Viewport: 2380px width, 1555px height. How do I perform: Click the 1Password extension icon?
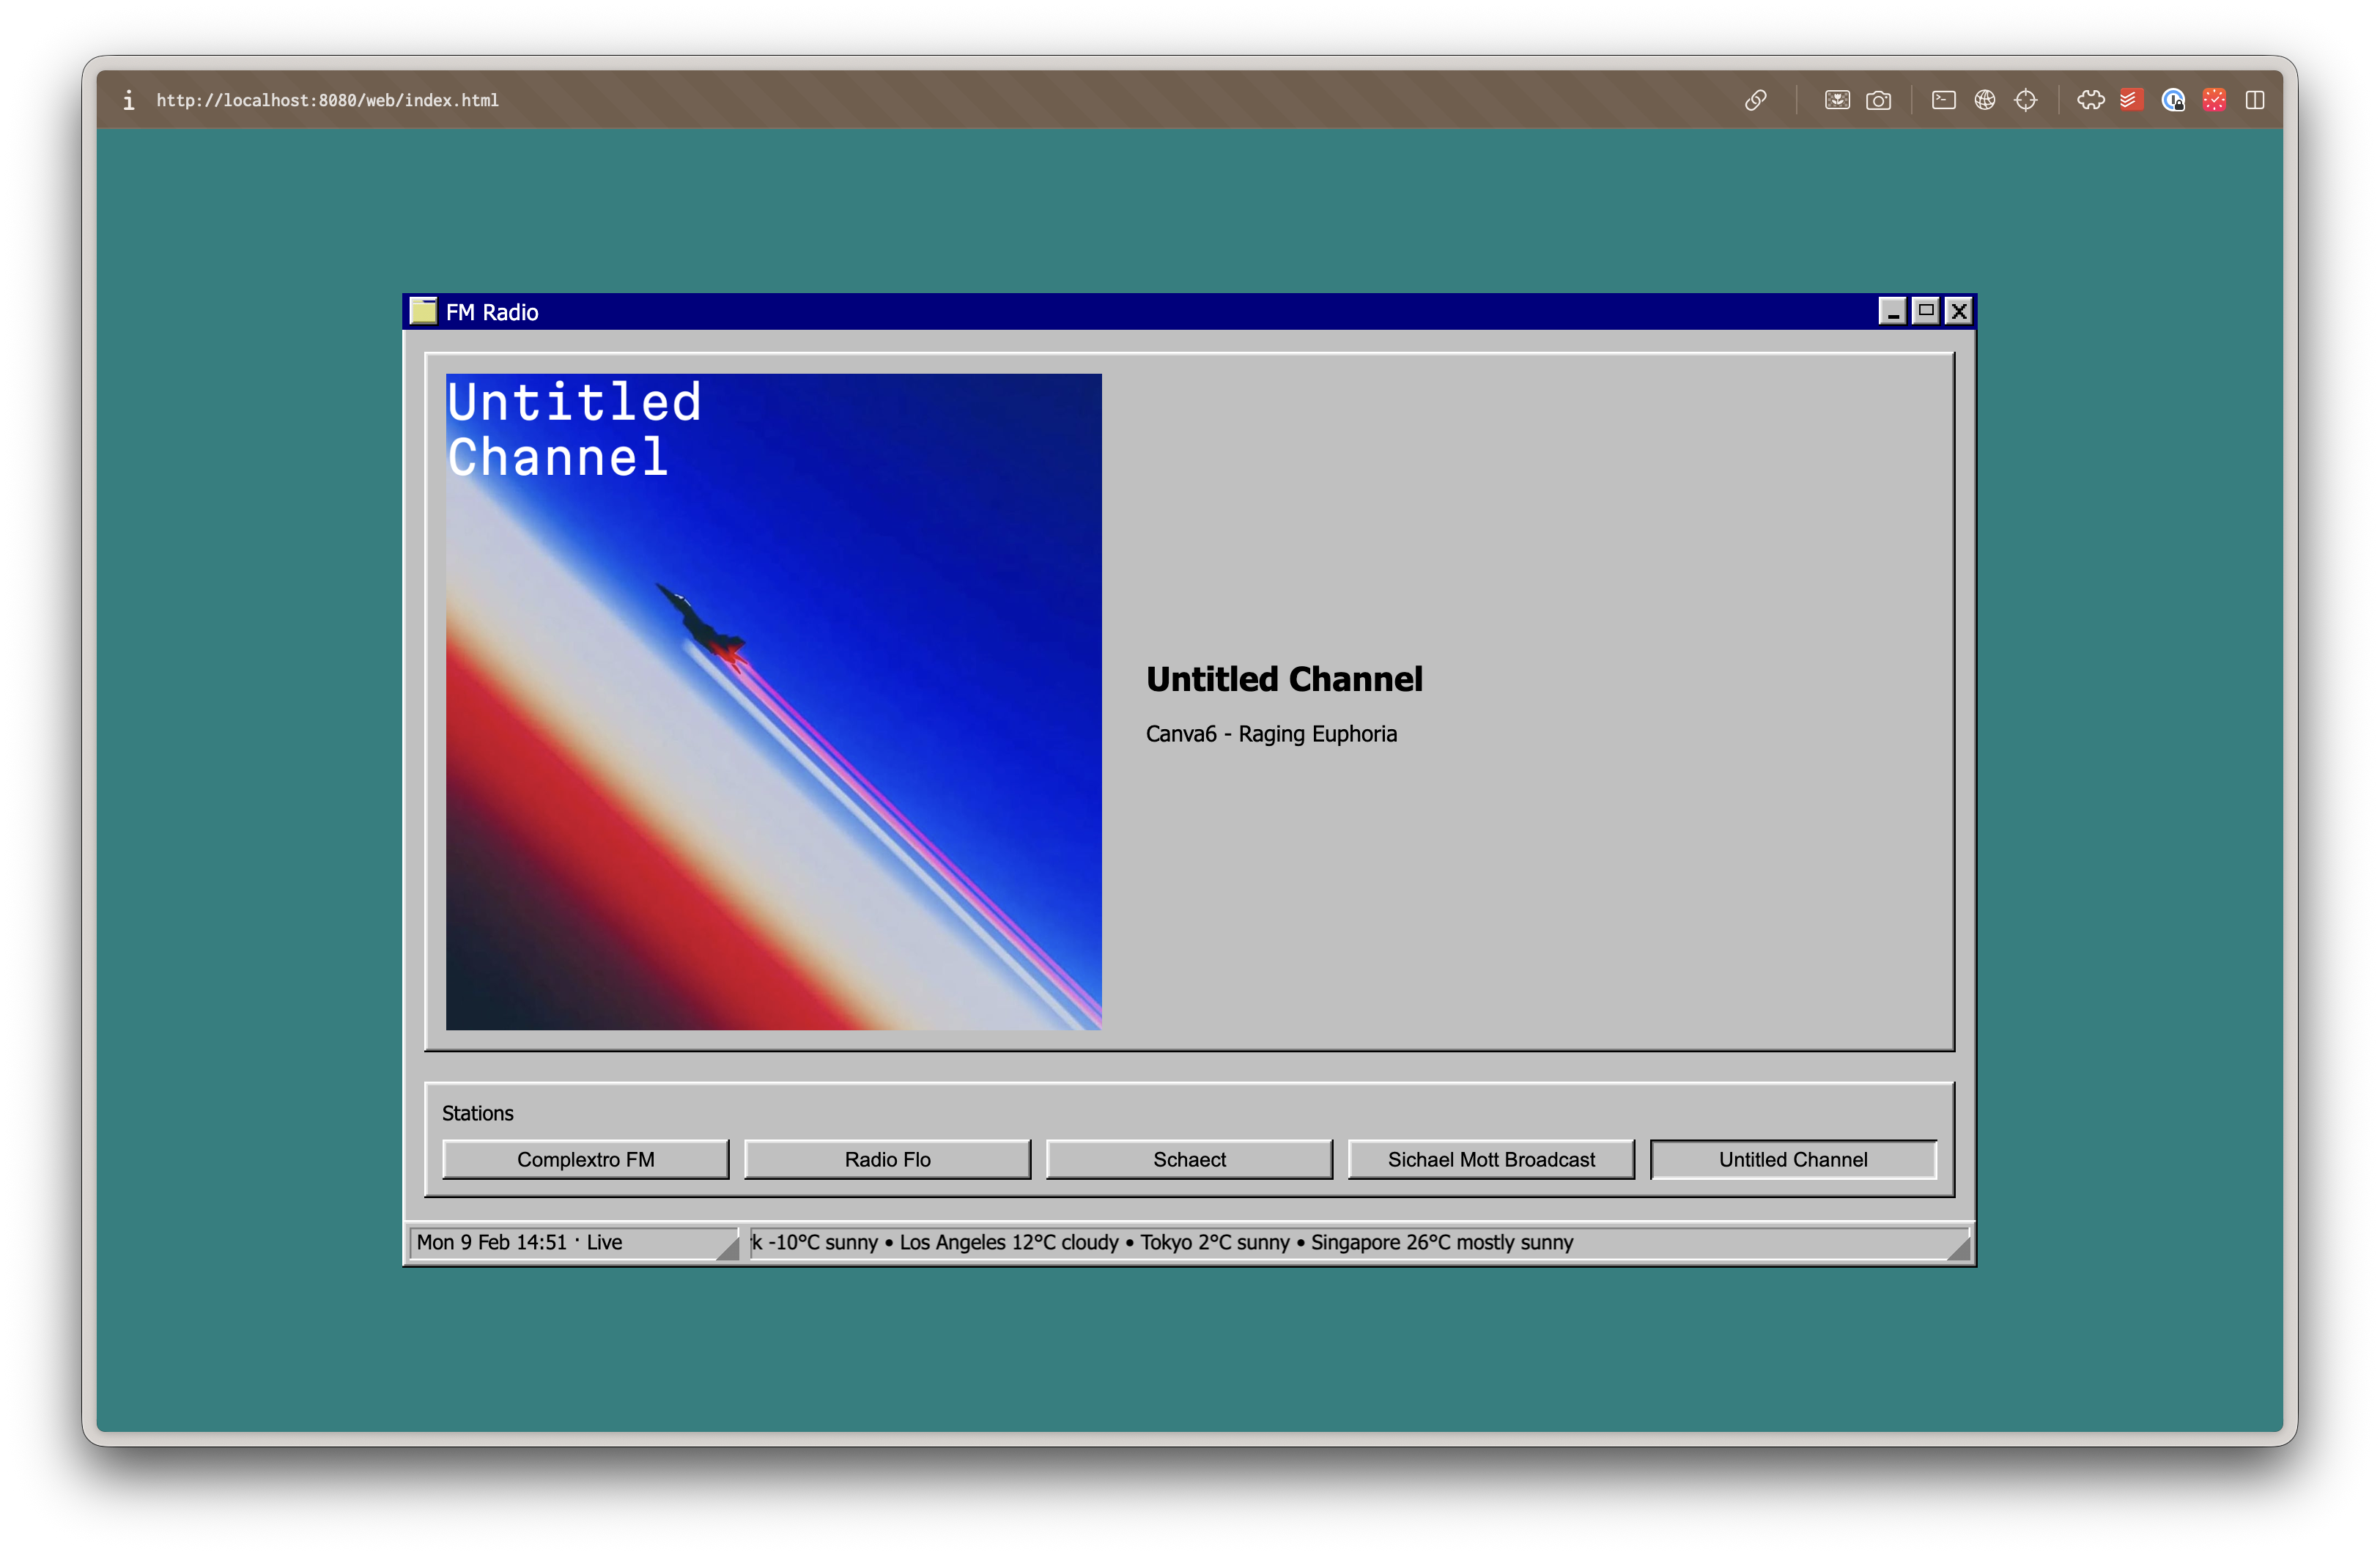point(2172,100)
